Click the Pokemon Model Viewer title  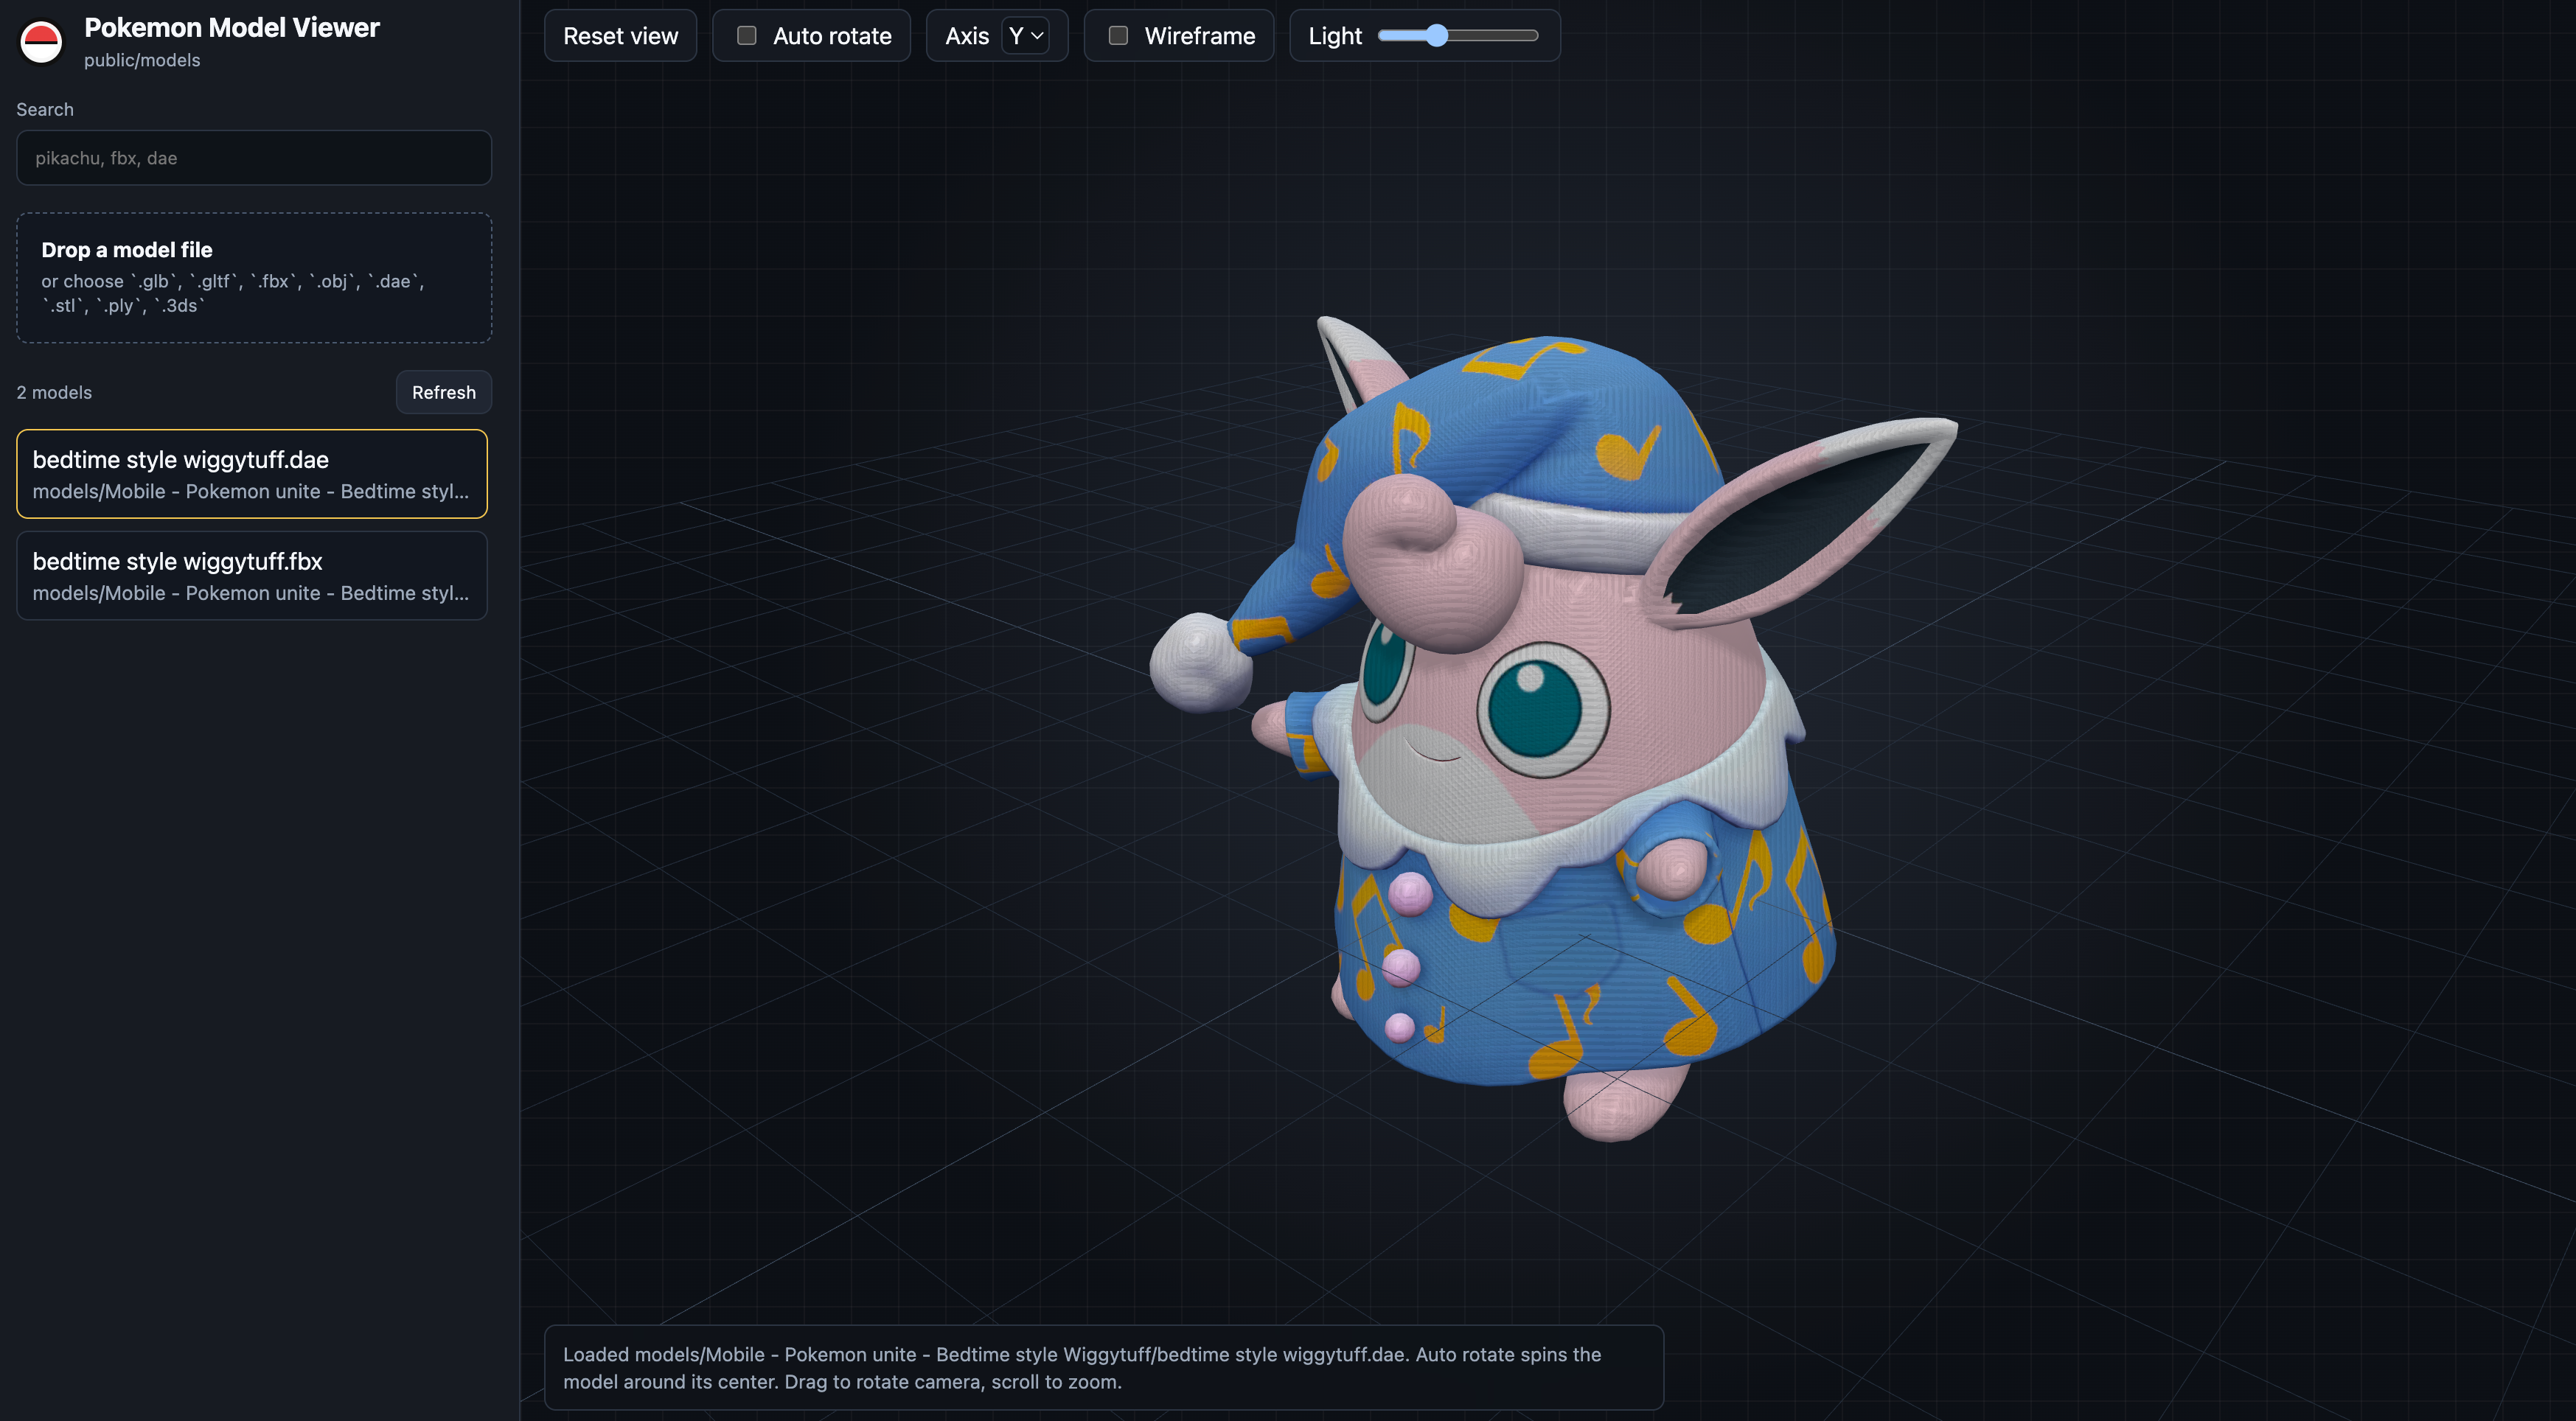(232, 28)
